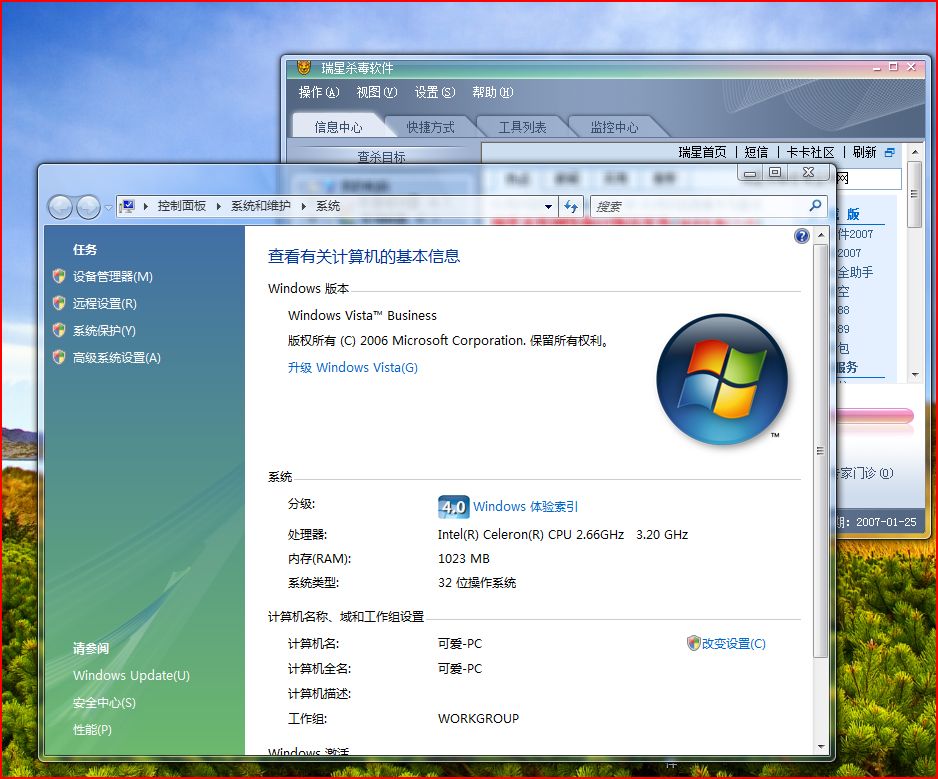Click Rising antivirus lion icon in title bar

click(x=304, y=68)
